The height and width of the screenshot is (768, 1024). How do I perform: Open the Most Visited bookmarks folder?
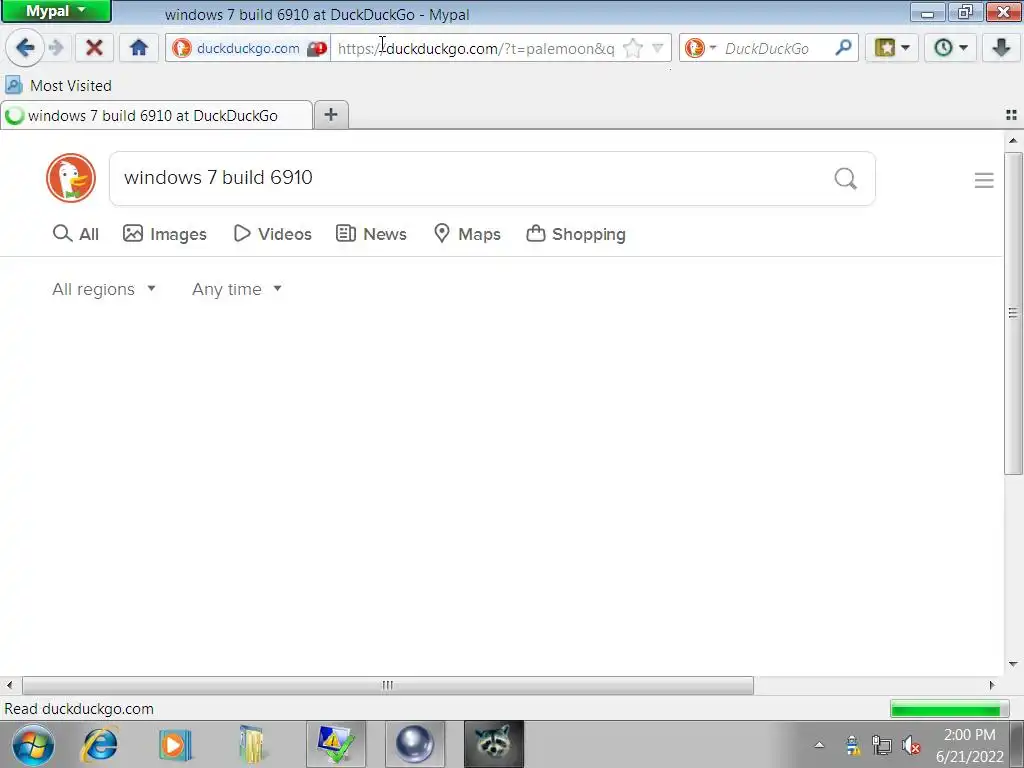(x=58, y=86)
